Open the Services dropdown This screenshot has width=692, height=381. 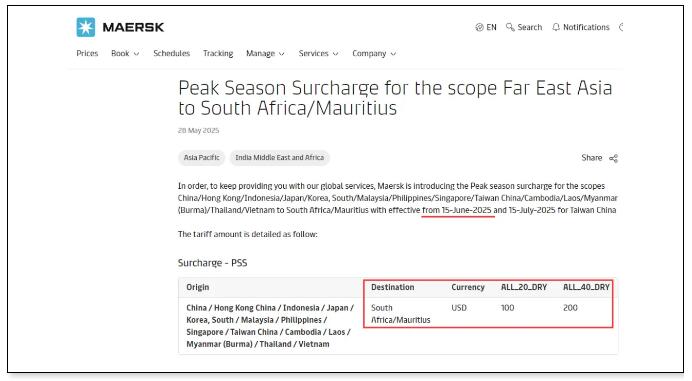click(318, 53)
